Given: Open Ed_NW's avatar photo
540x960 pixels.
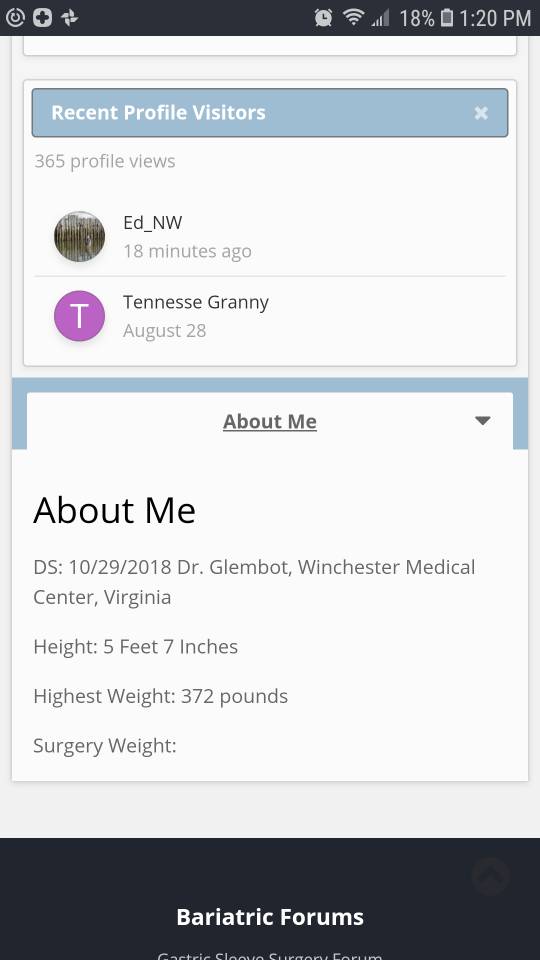Looking at the screenshot, I should [80, 236].
